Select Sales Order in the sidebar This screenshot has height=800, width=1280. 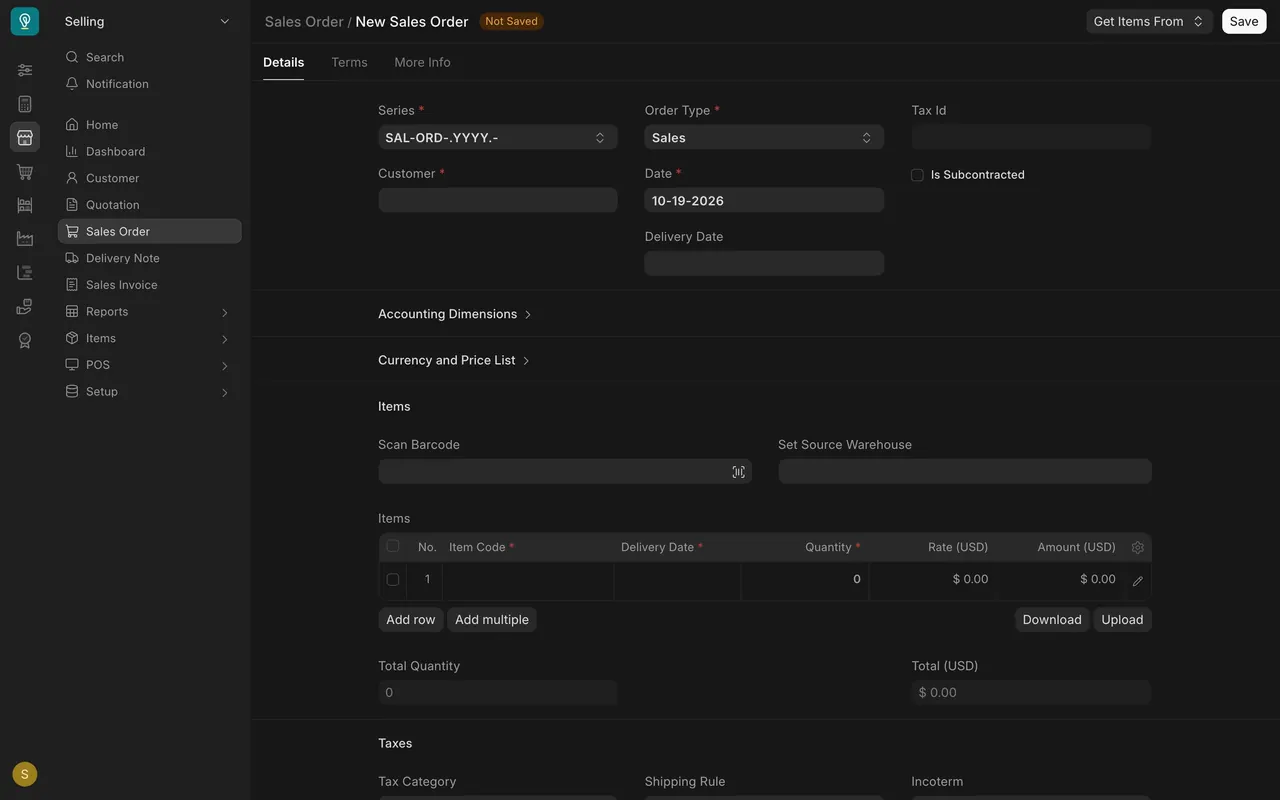click(150, 231)
